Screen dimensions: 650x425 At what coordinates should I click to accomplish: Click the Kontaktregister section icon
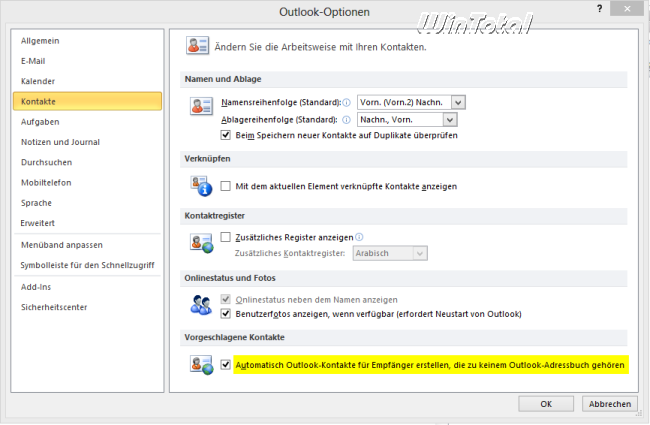(x=201, y=243)
